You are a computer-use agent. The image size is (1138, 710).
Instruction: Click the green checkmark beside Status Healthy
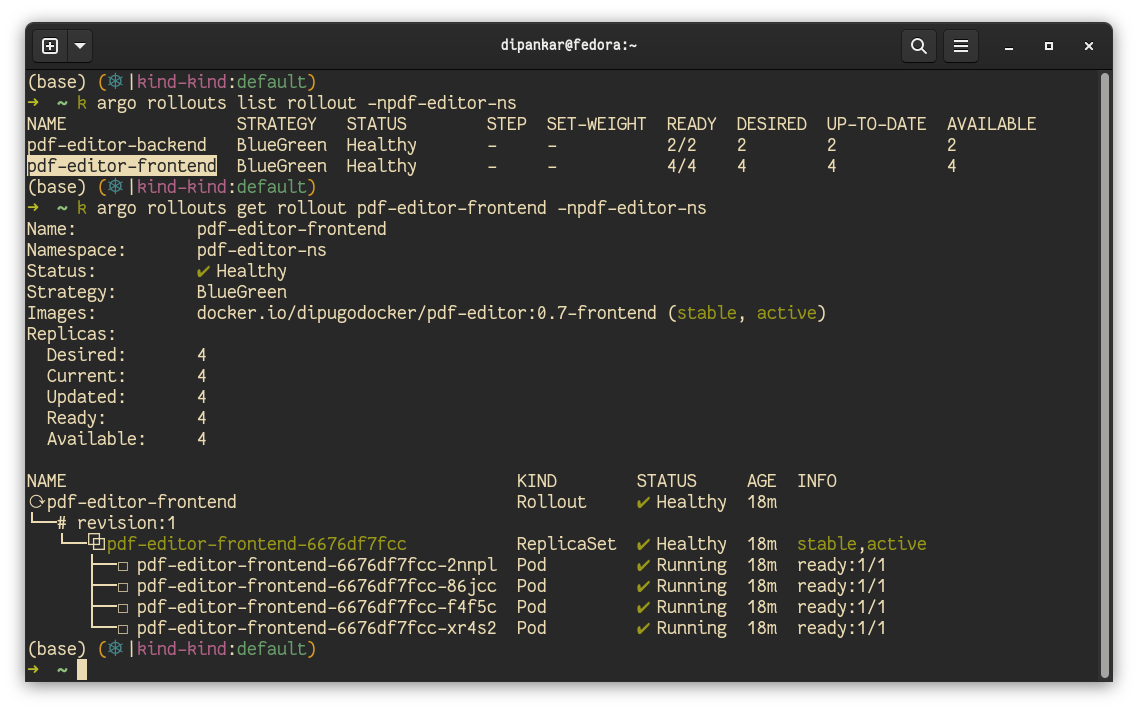tap(203, 272)
